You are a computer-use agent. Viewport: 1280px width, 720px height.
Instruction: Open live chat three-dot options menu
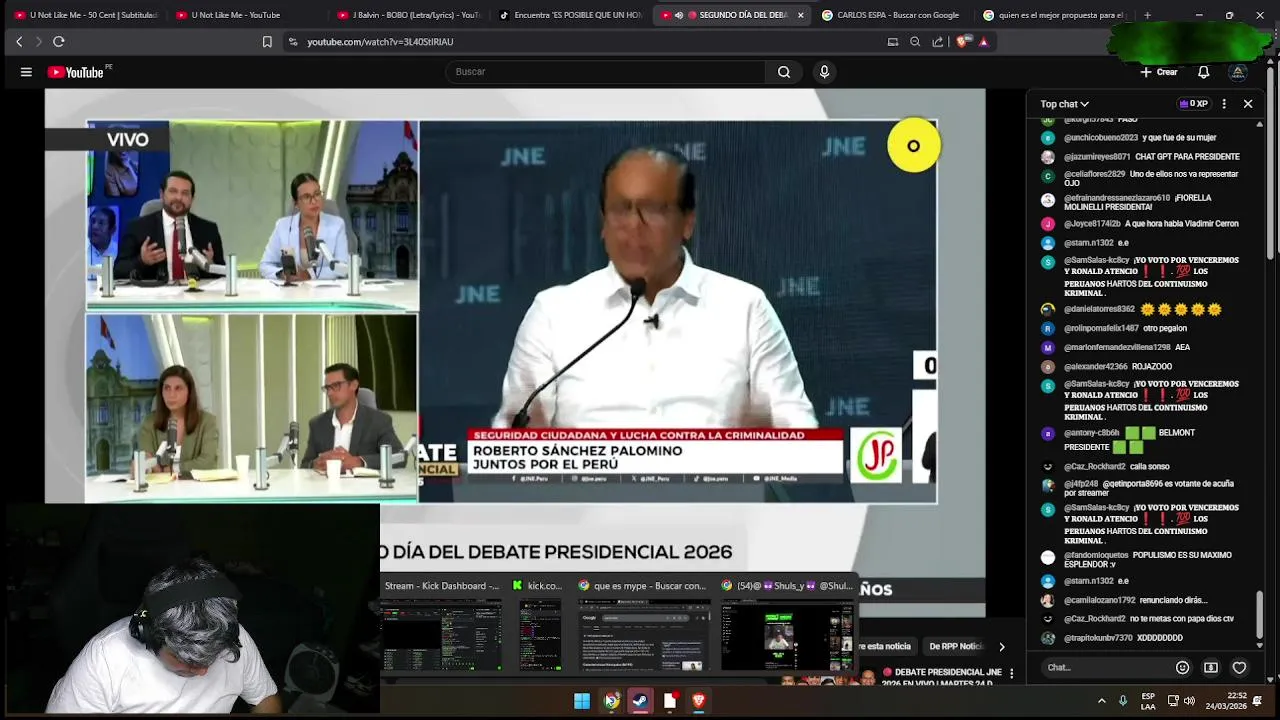[x=1224, y=104]
